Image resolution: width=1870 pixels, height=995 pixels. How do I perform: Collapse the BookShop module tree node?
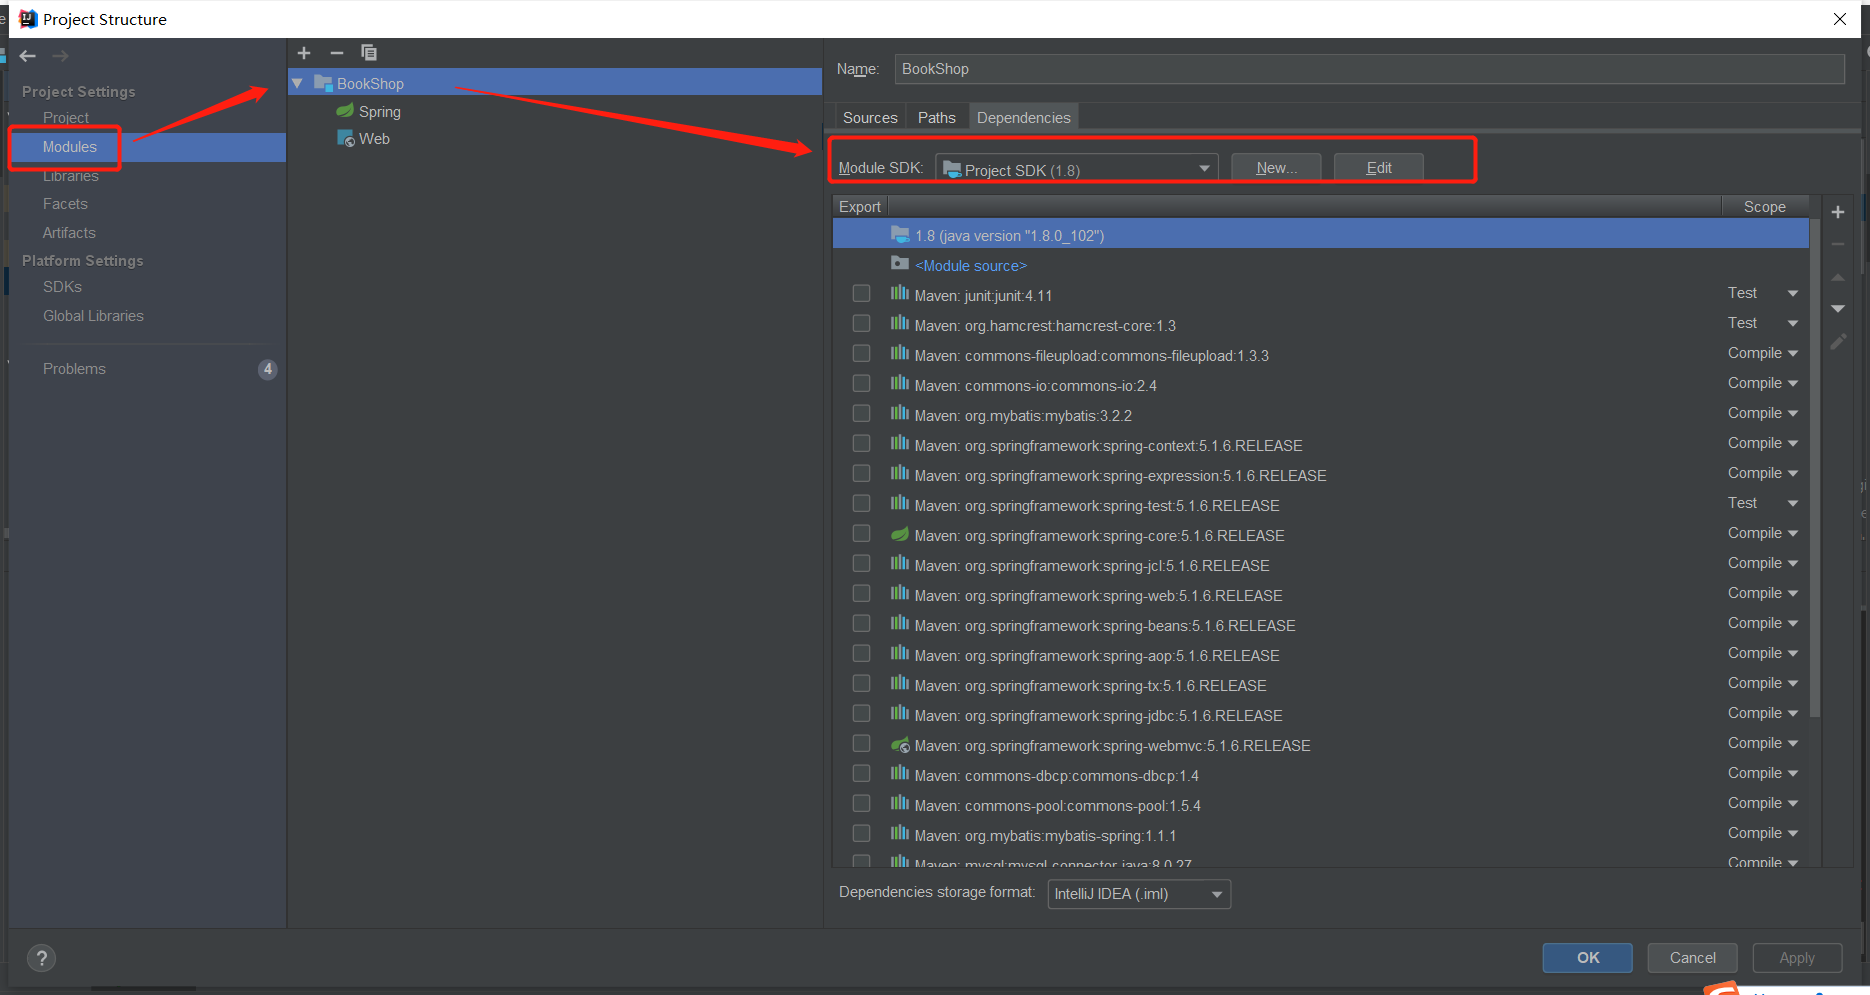[297, 83]
